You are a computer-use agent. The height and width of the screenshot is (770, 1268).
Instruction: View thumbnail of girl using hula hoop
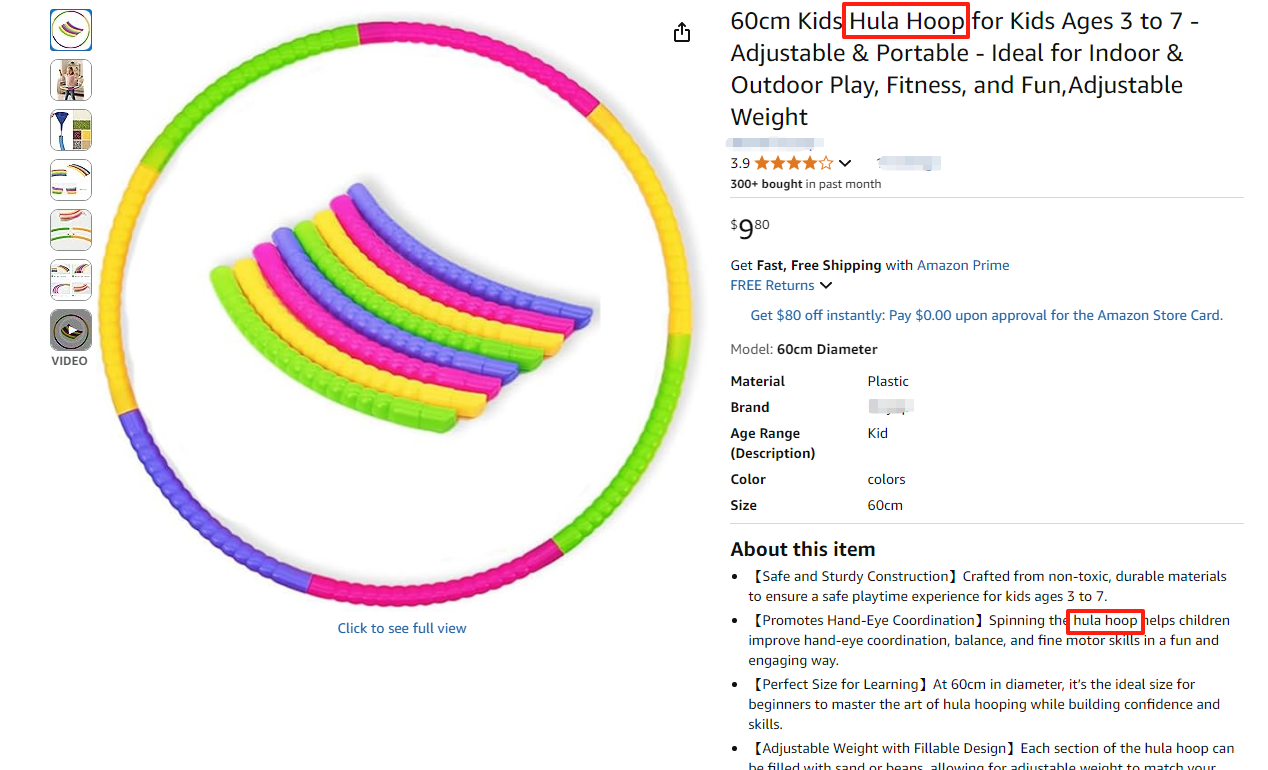coord(71,80)
